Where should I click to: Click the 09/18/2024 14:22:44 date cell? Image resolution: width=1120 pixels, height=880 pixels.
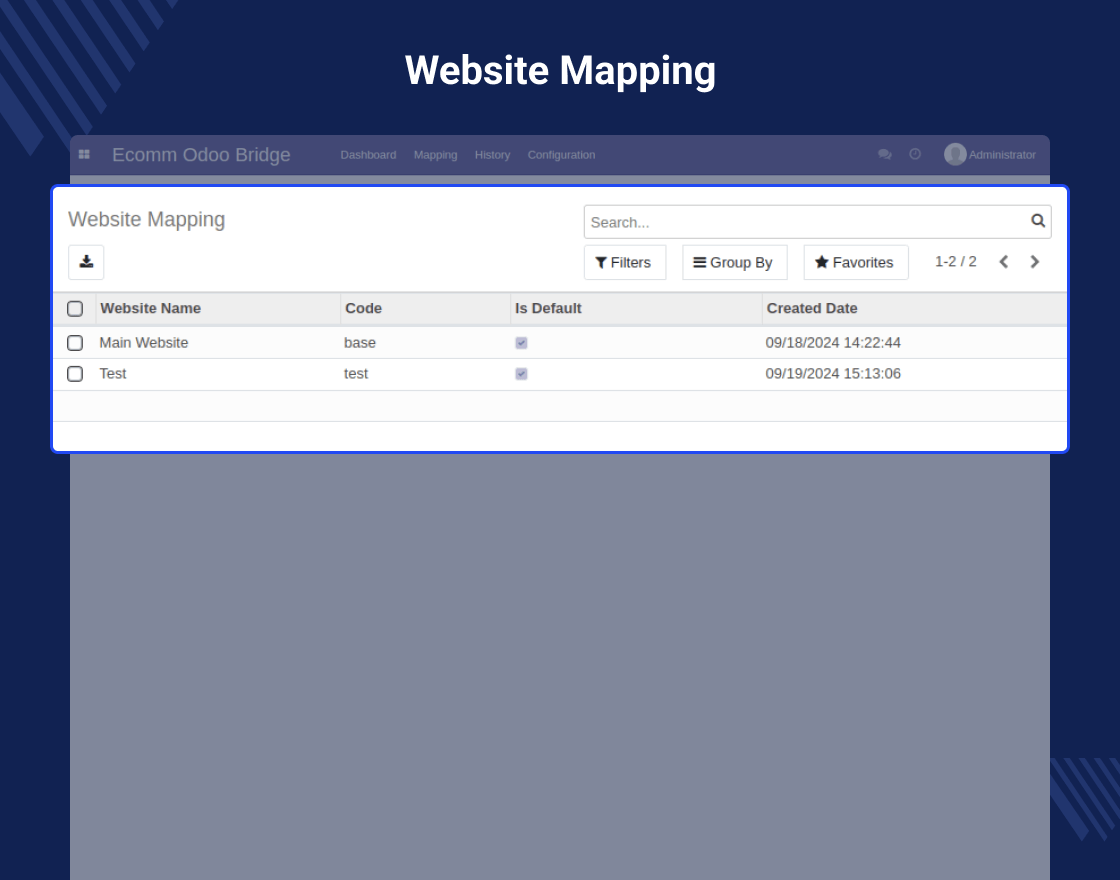833,343
